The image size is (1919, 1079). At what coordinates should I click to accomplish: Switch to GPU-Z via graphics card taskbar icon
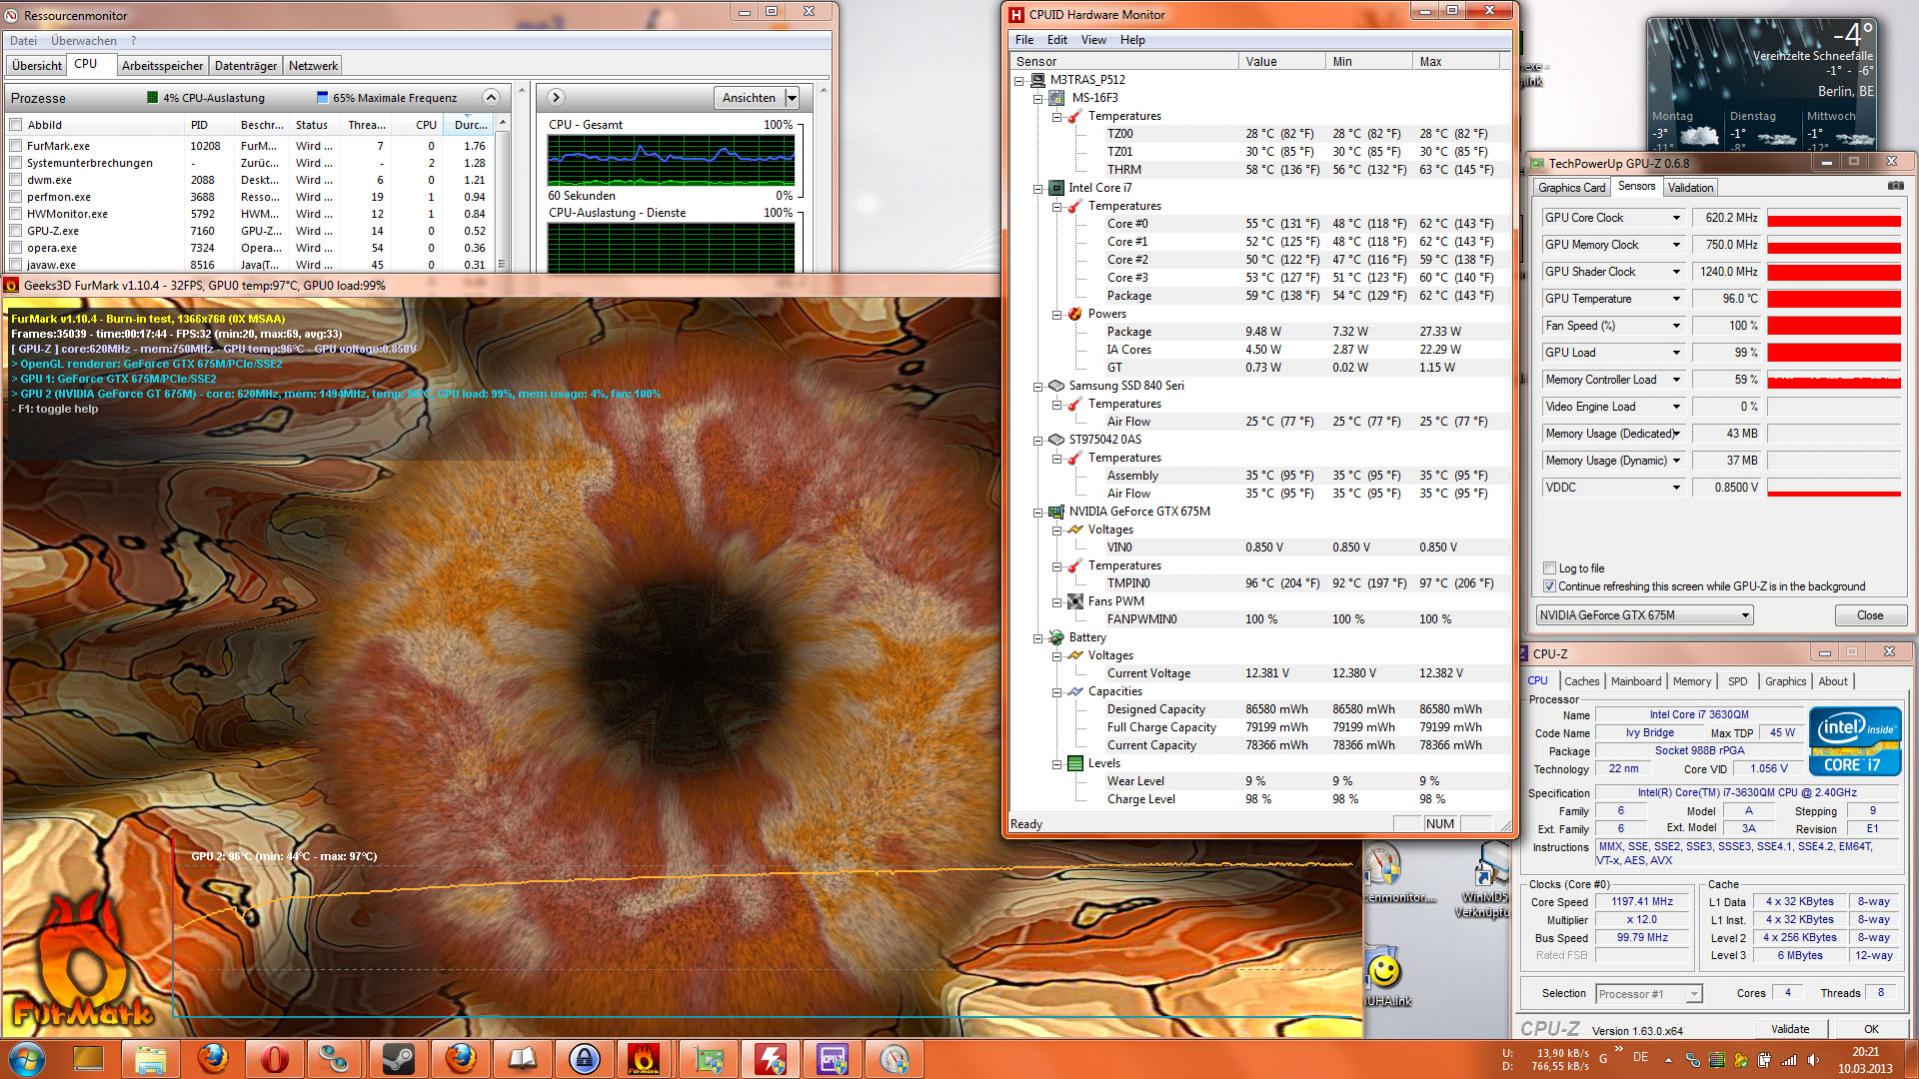(x=708, y=1058)
